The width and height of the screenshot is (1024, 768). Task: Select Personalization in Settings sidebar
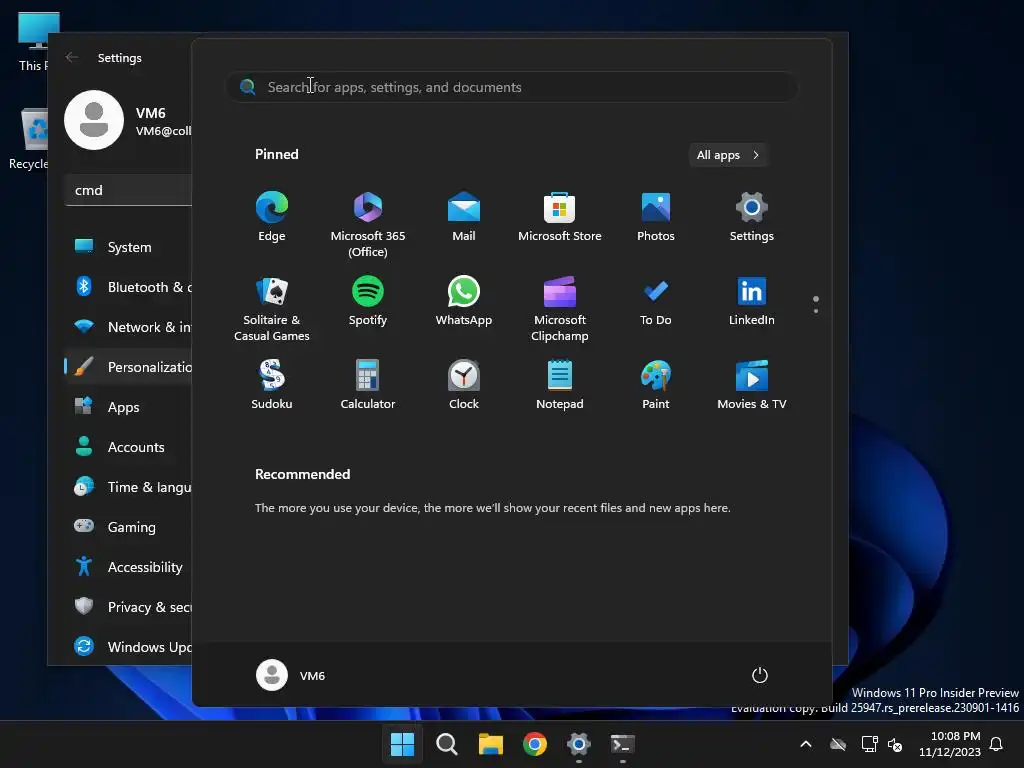pyautogui.click(x=128, y=366)
